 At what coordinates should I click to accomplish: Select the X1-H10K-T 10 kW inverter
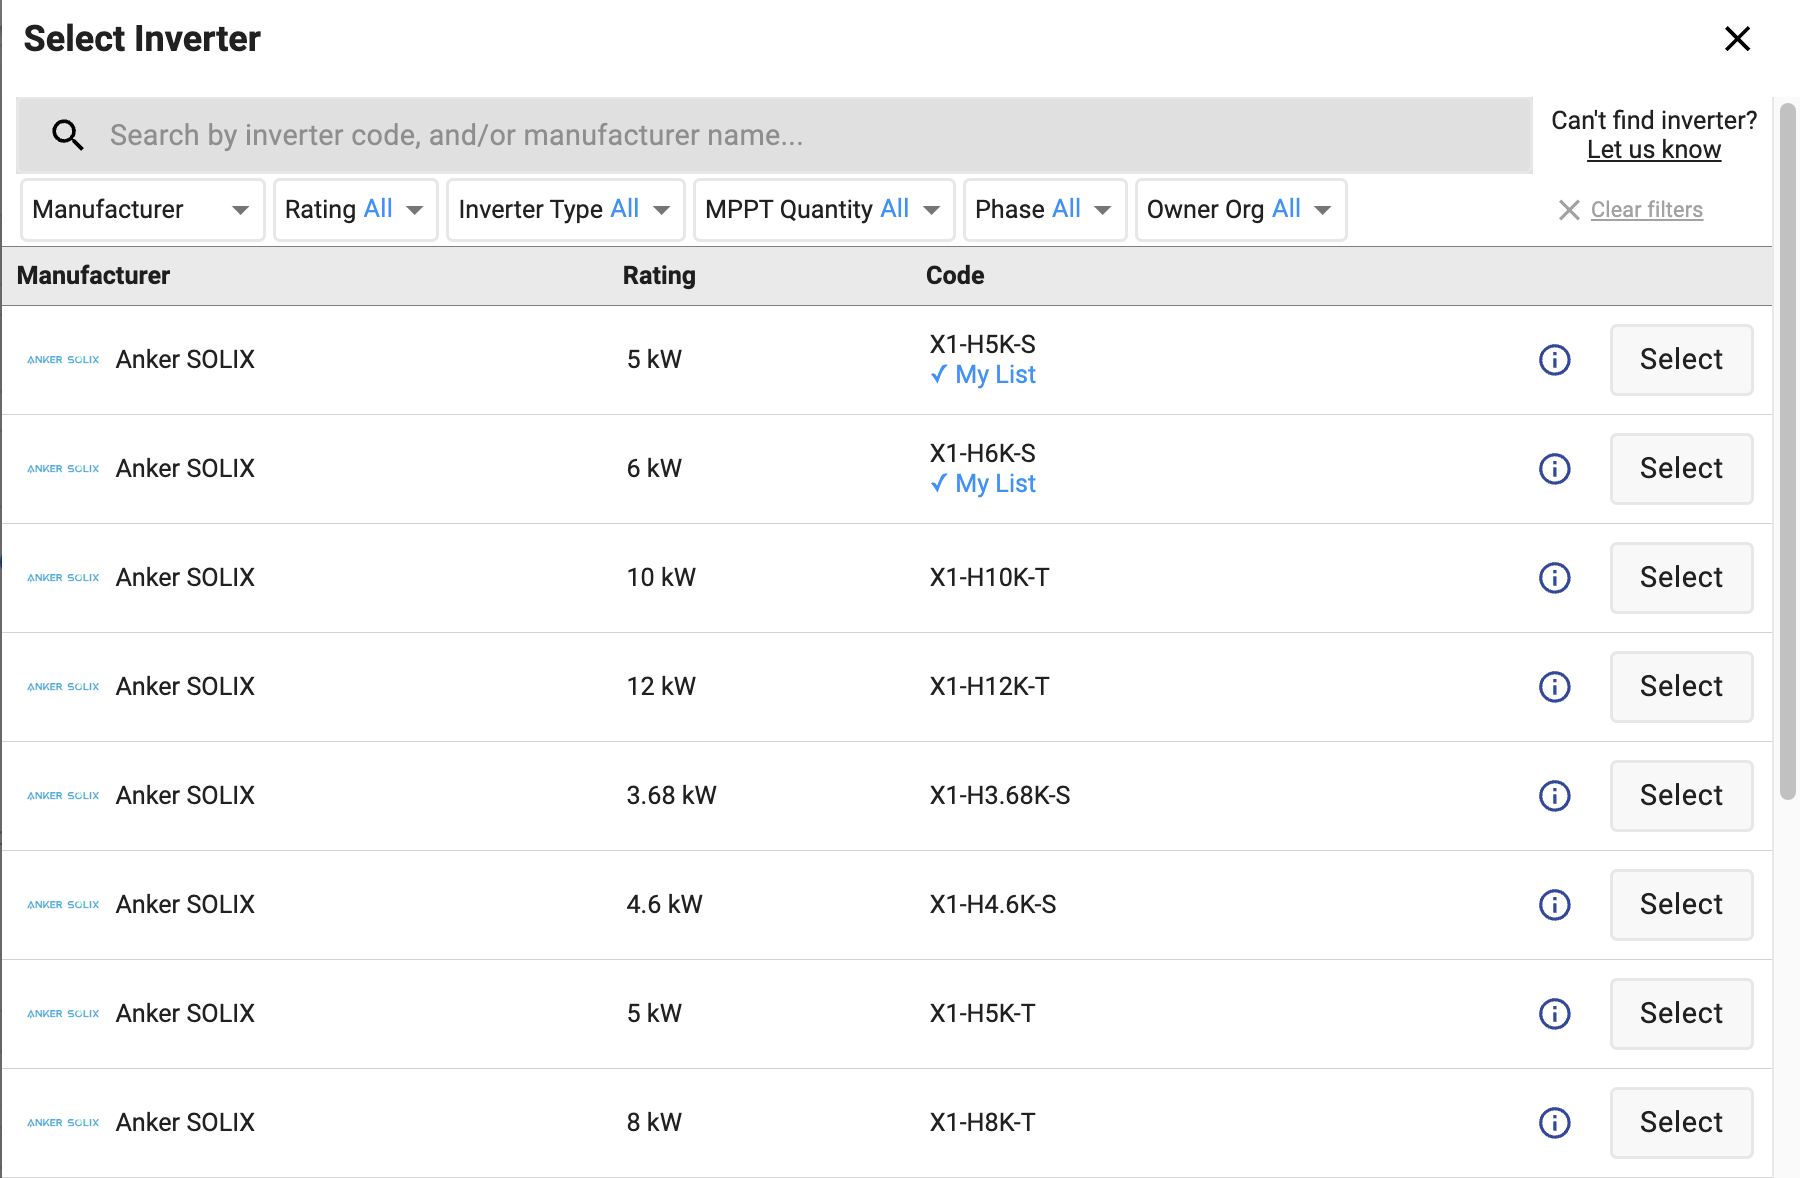click(1681, 578)
